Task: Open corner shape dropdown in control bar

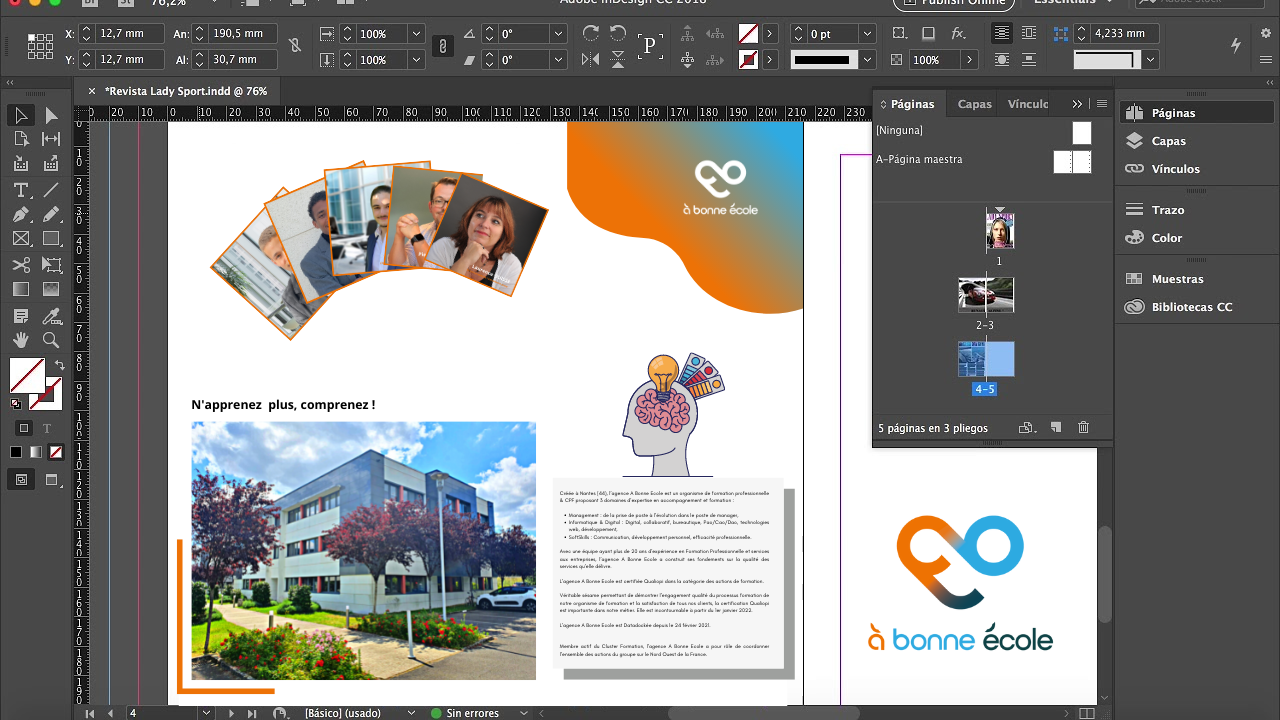Action: 1151,60
